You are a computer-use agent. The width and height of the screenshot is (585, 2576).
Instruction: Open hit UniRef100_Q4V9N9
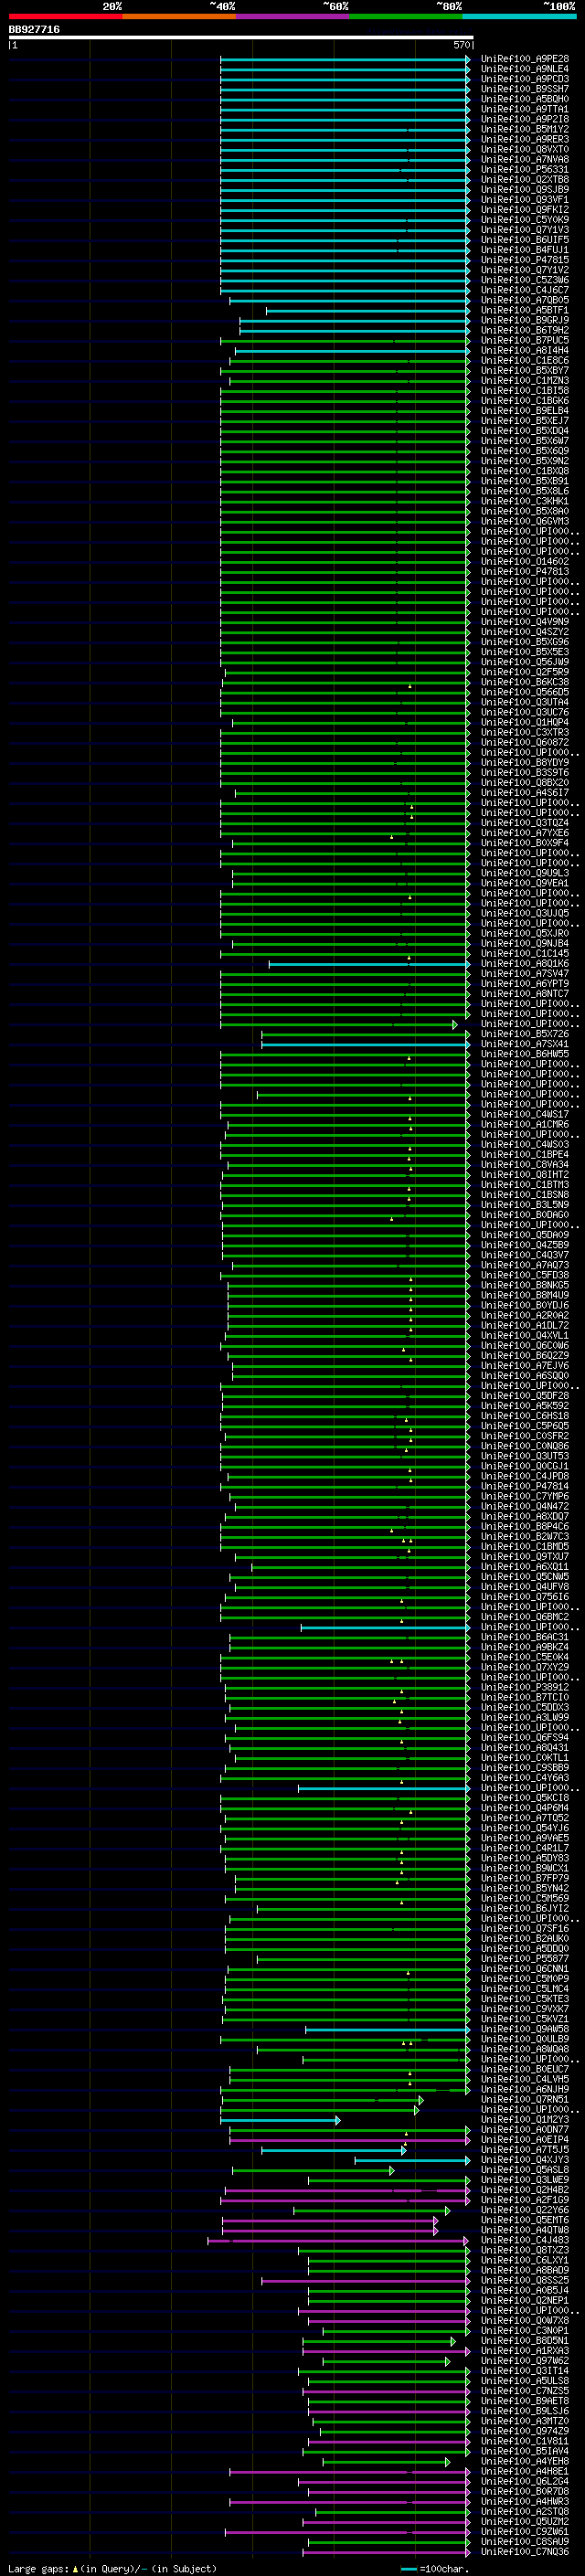coord(524,622)
